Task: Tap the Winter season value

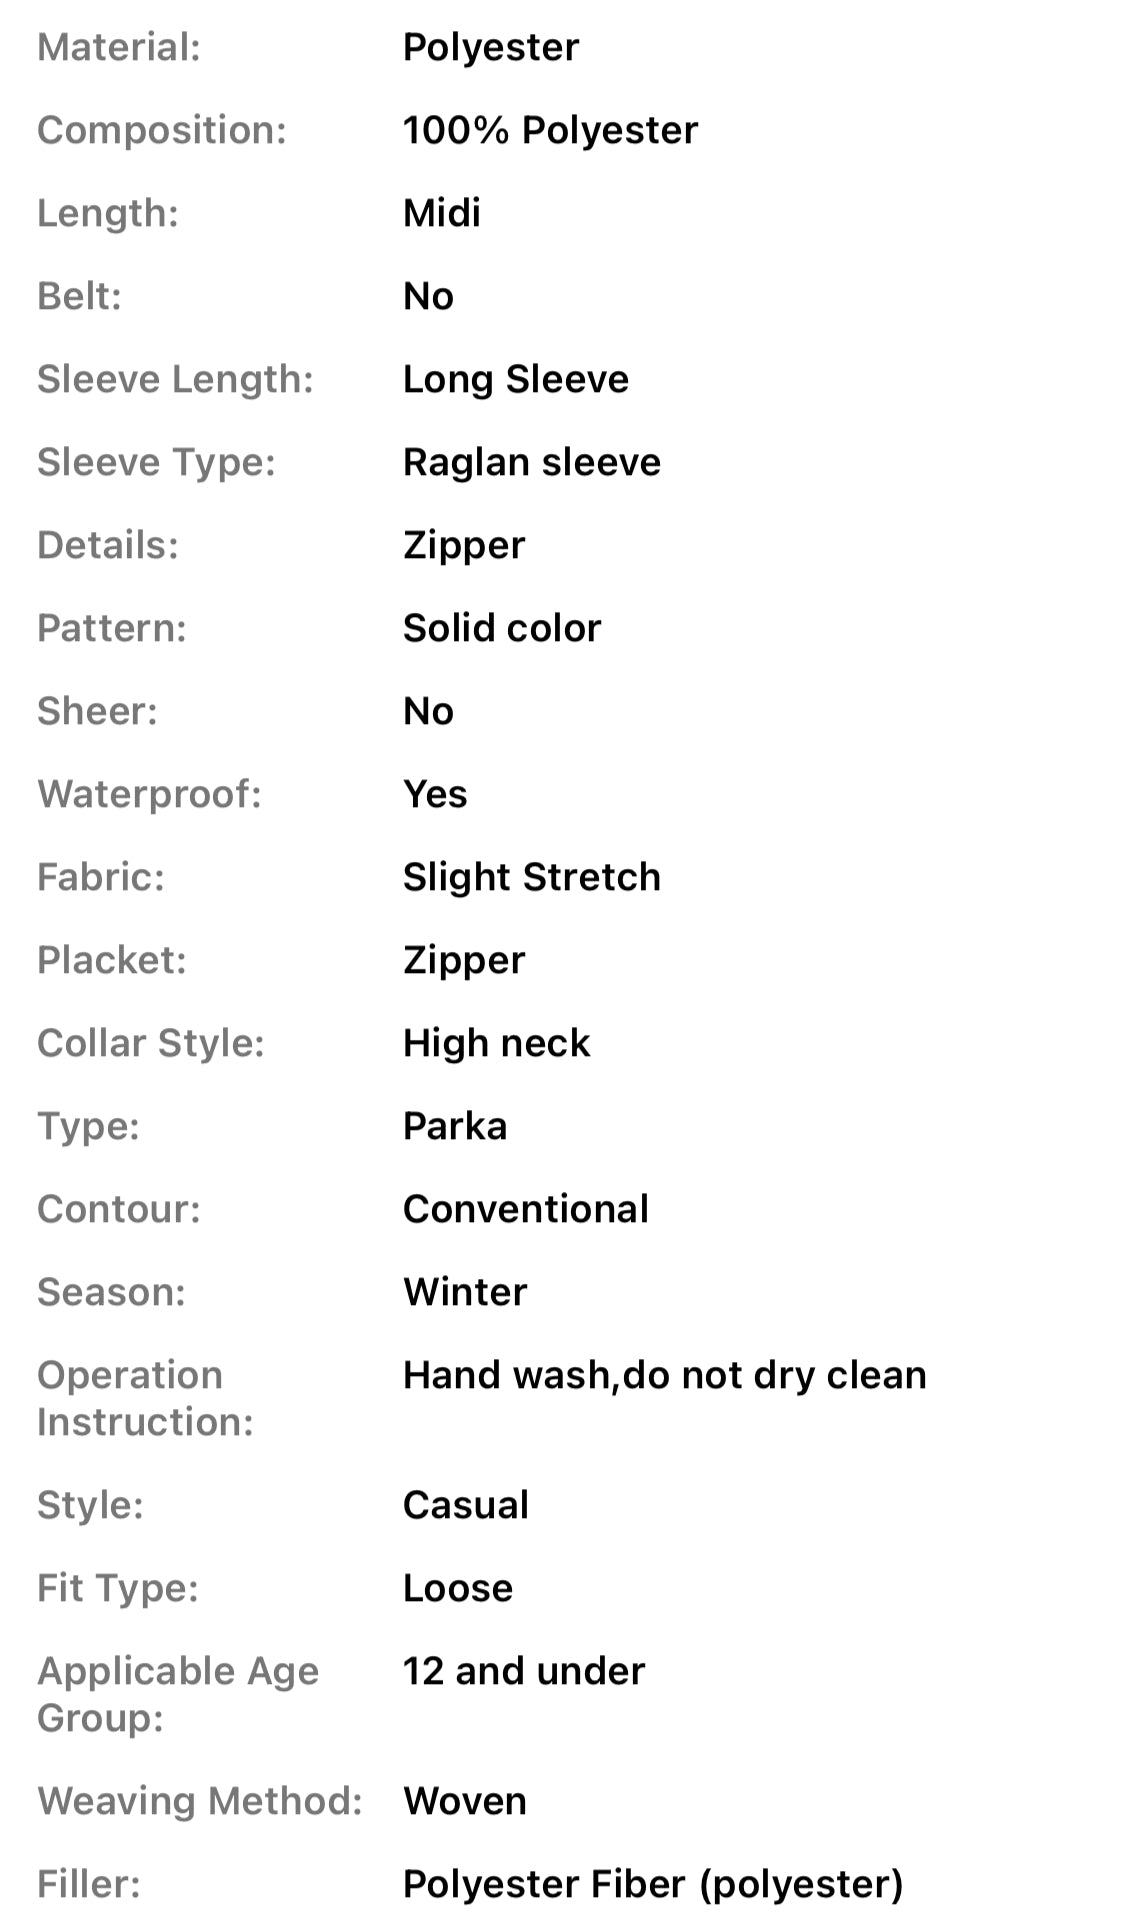Action: click(x=464, y=1292)
